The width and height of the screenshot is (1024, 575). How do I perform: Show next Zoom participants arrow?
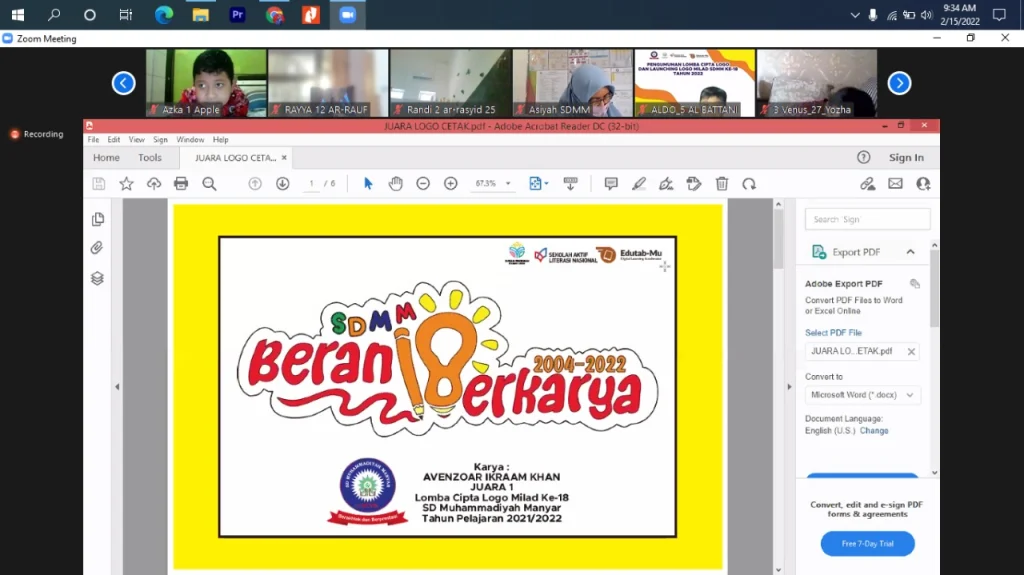tap(899, 83)
